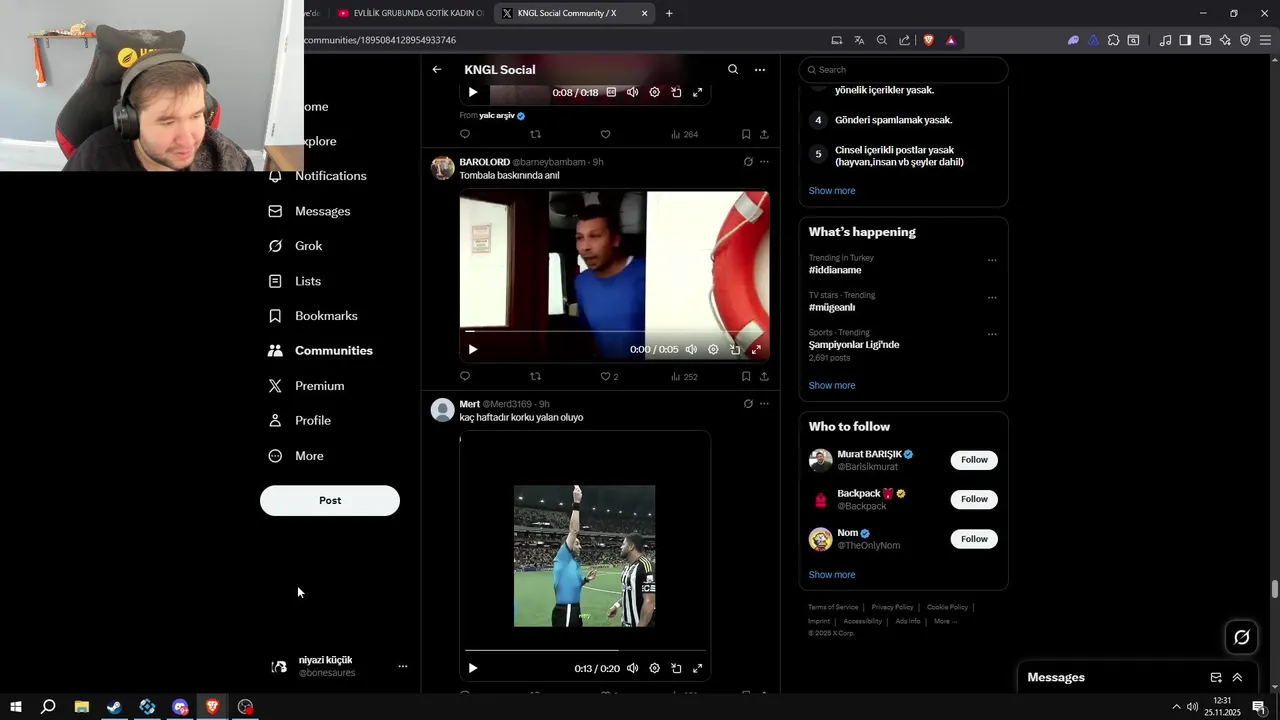Expand the Messages drawer chevrons
1280x720 pixels.
coord(1237,677)
